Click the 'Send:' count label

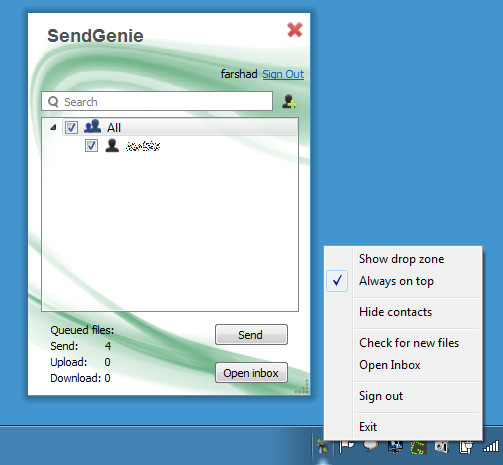click(64, 346)
